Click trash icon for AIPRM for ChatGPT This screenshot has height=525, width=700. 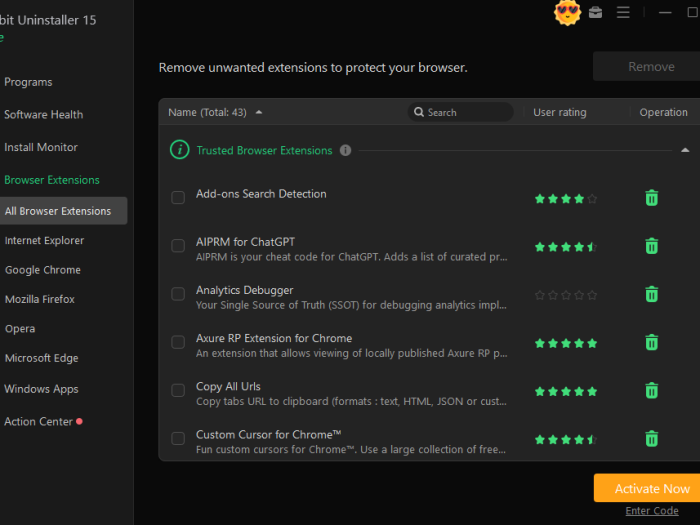[651, 246]
